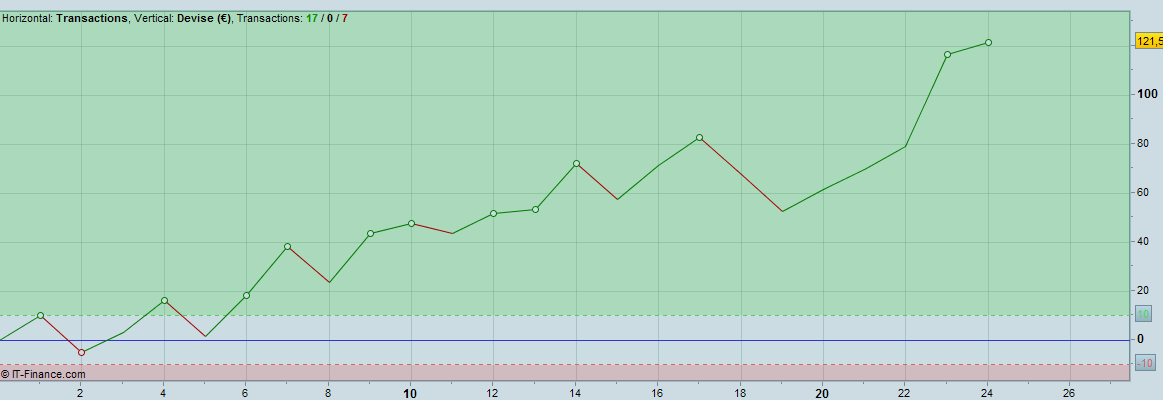The image size is (1163, 400).
Task: Click the 100 label on the vertical axis
Action: tap(1147, 94)
